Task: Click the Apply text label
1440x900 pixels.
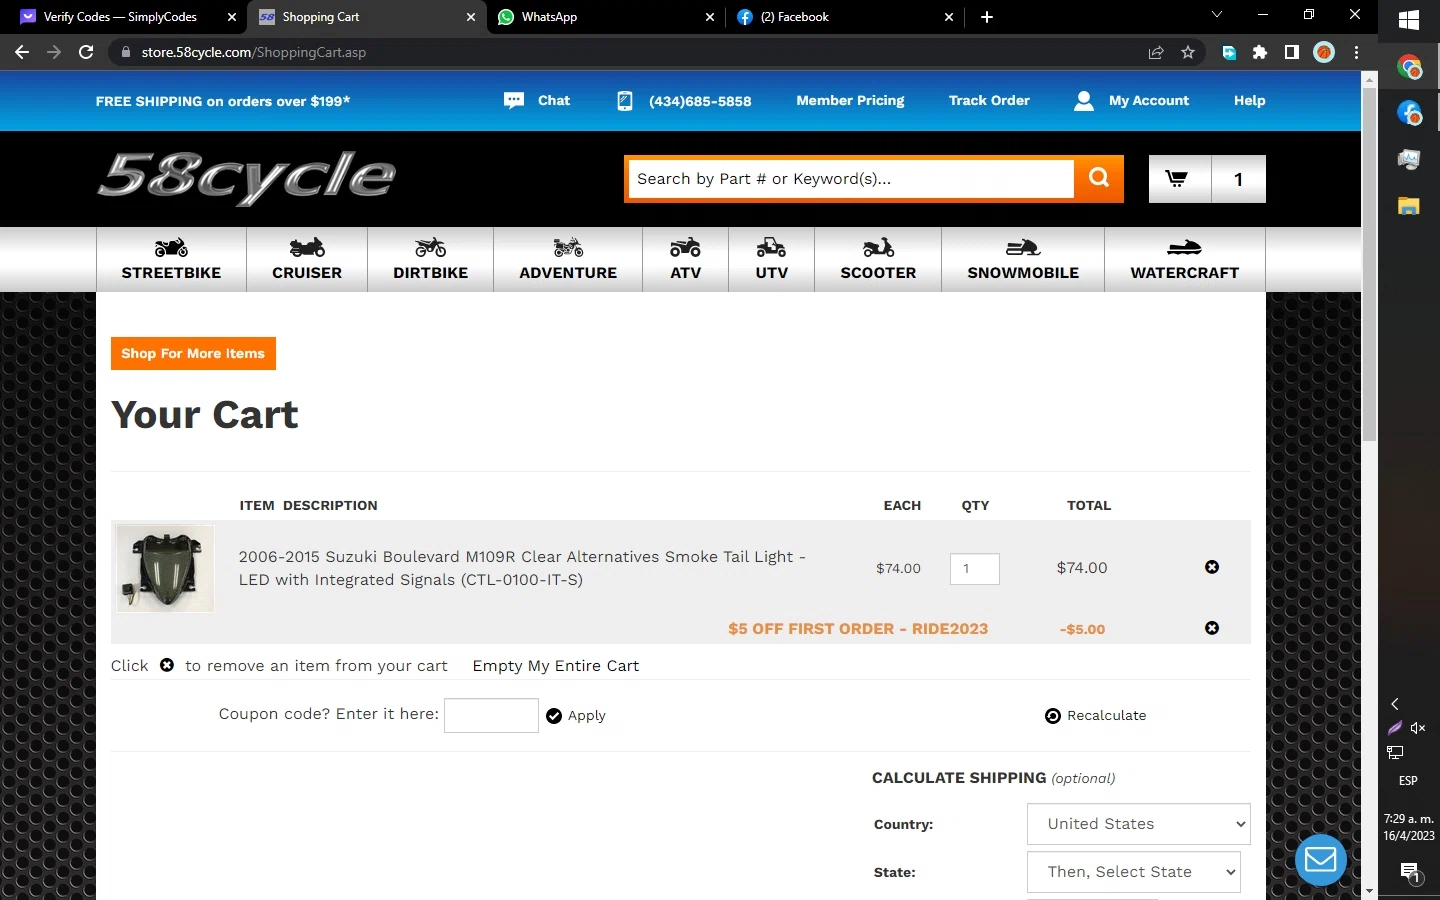Action: 587,716
